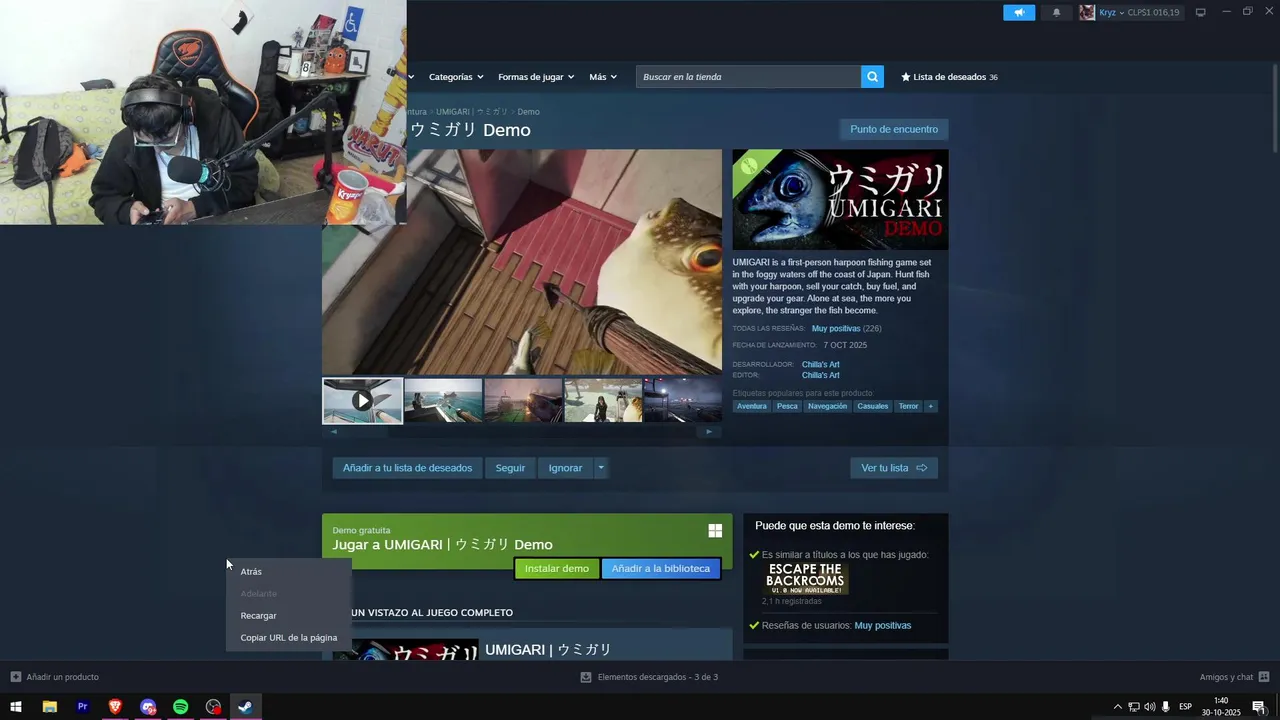Image resolution: width=1280 pixels, height=720 pixels.
Task: Click the downloads icon in the bottom bar
Action: click(586, 677)
